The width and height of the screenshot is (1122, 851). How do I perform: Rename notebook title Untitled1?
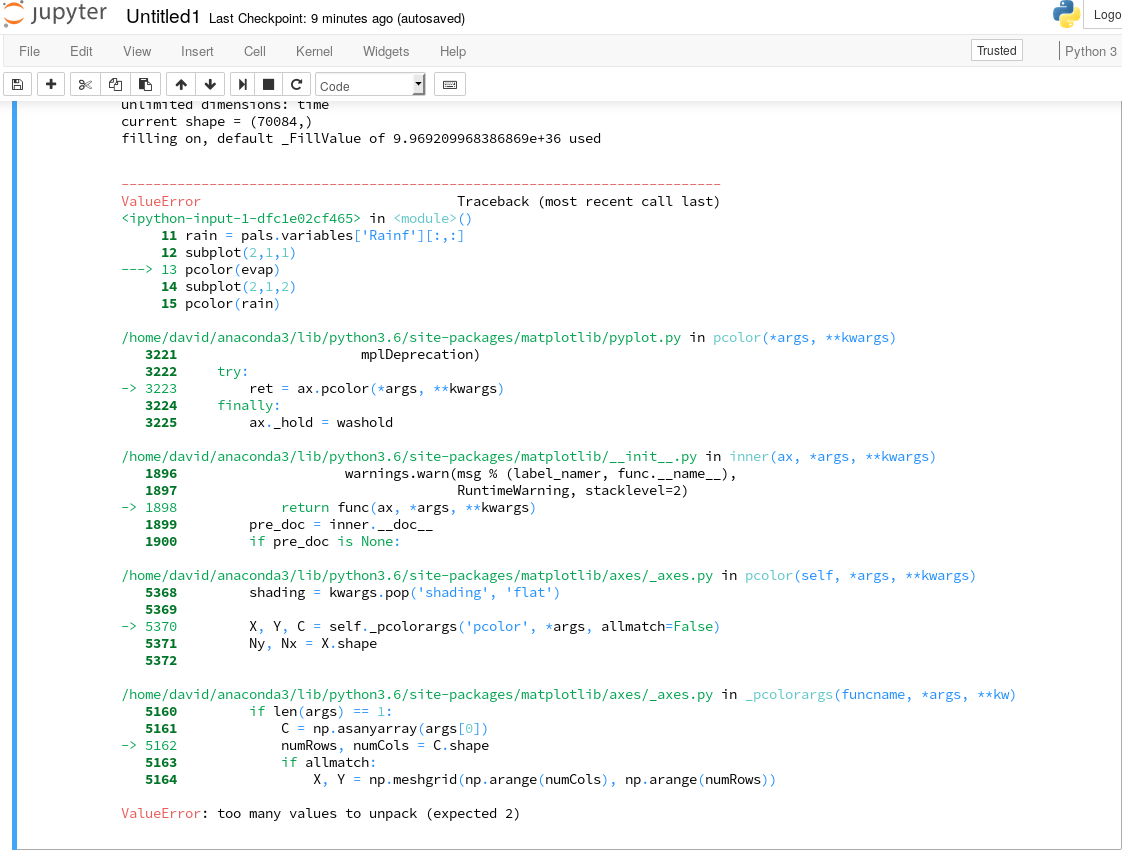(x=163, y=17)
